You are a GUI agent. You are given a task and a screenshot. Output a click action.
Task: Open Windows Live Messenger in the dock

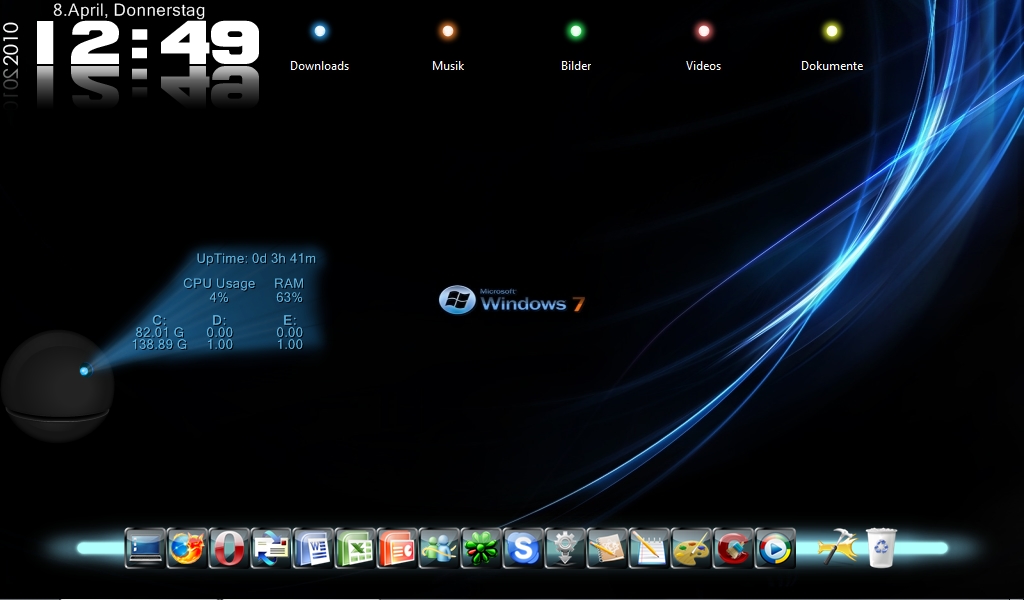[x=439, y=548]
